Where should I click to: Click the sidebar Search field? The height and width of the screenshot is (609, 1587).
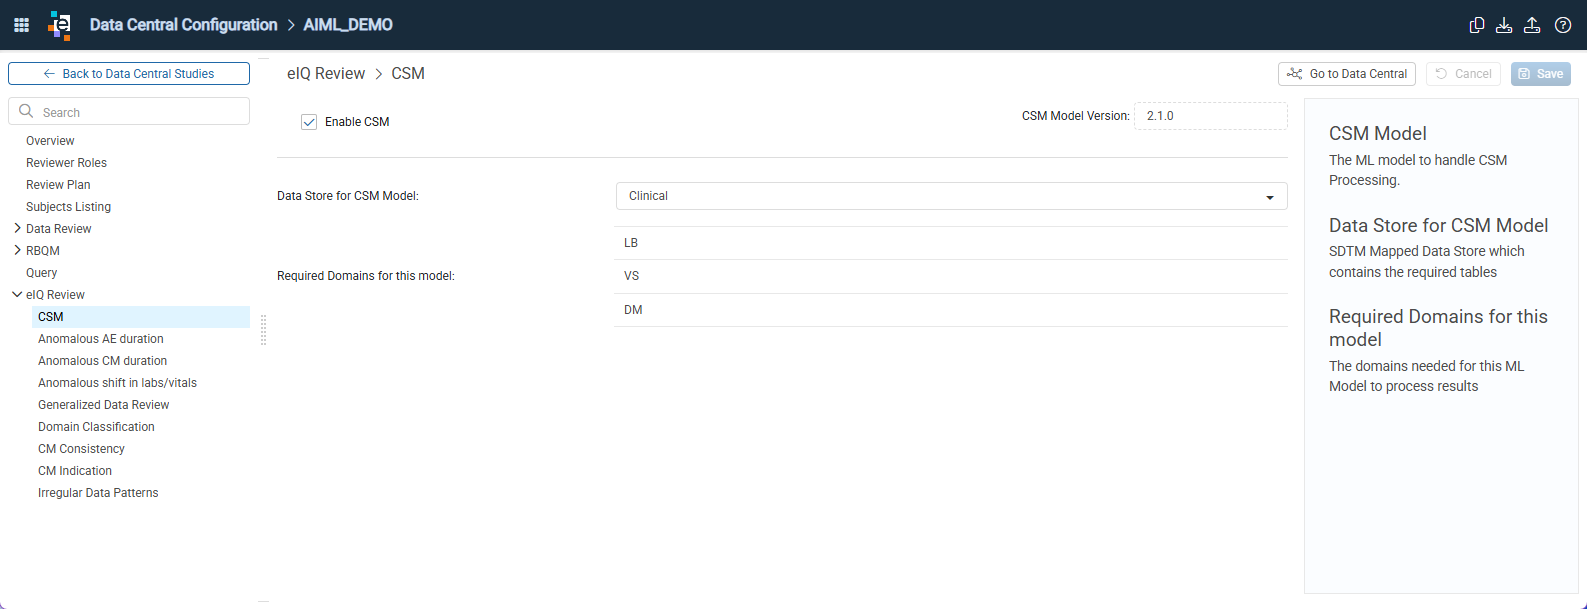click(129, 111)
